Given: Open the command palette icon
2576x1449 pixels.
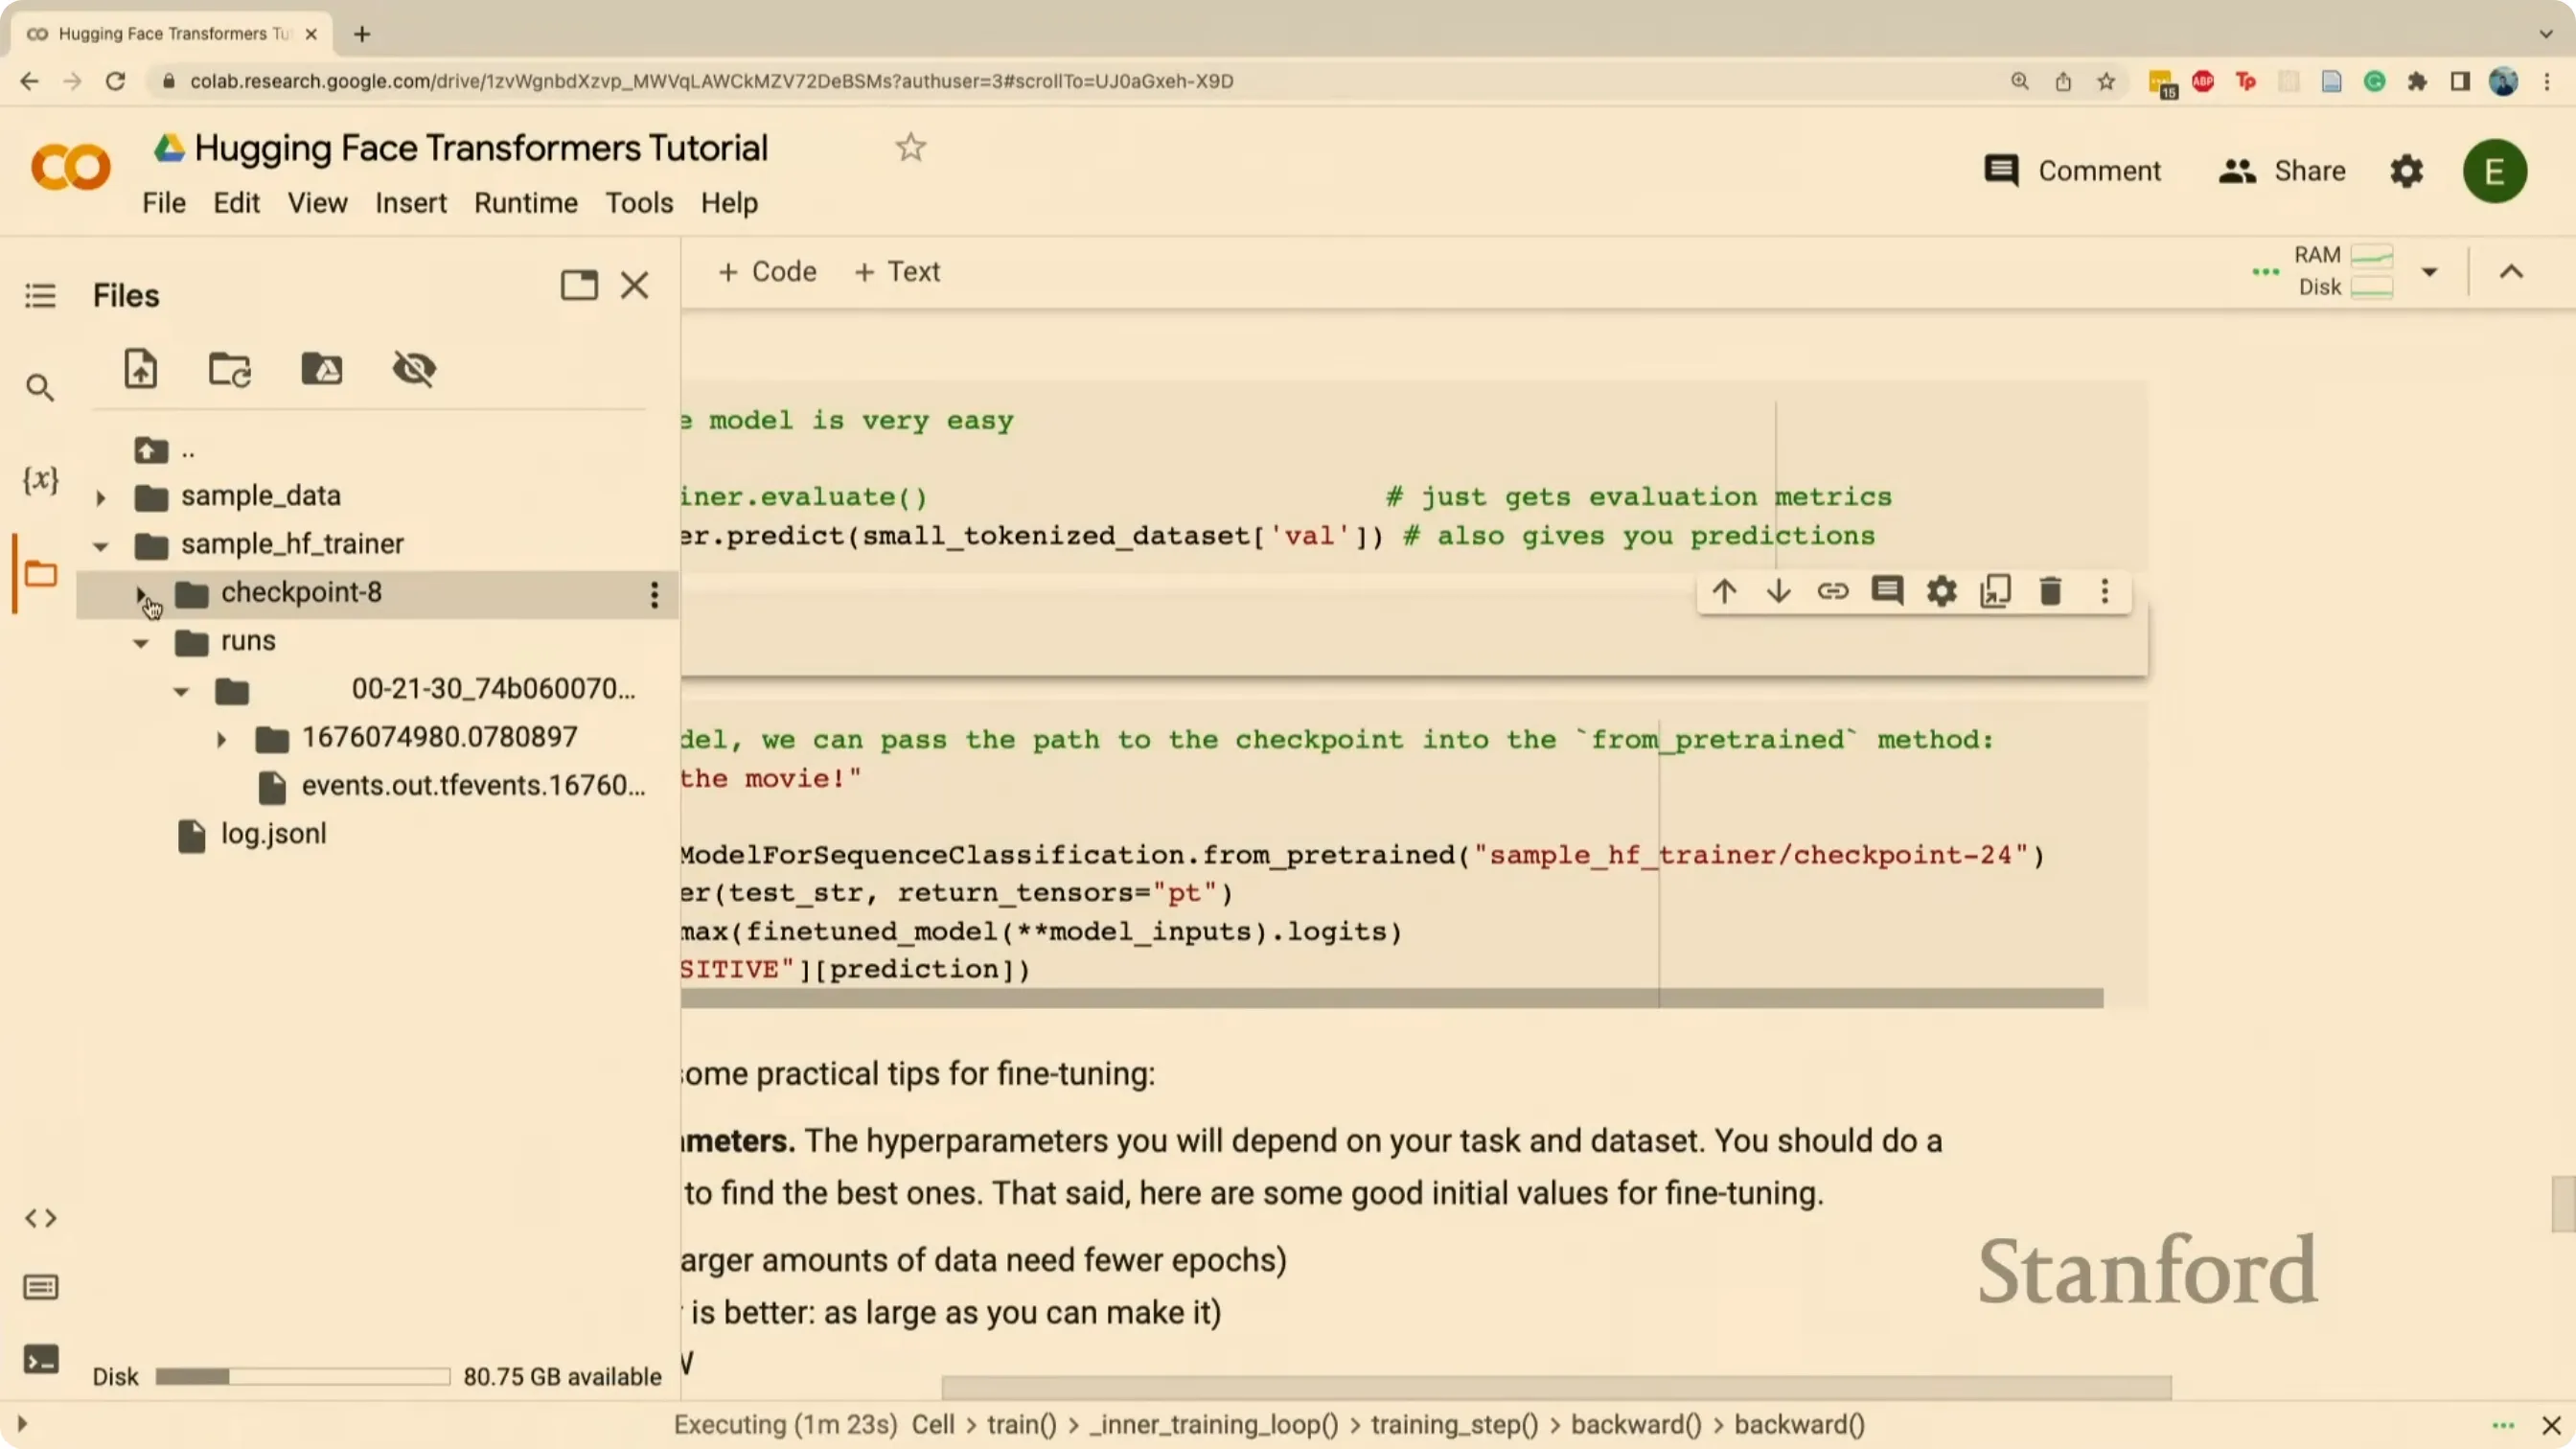Looking at the screenshot, I should pyautogui.click(x=40, y=1287).
